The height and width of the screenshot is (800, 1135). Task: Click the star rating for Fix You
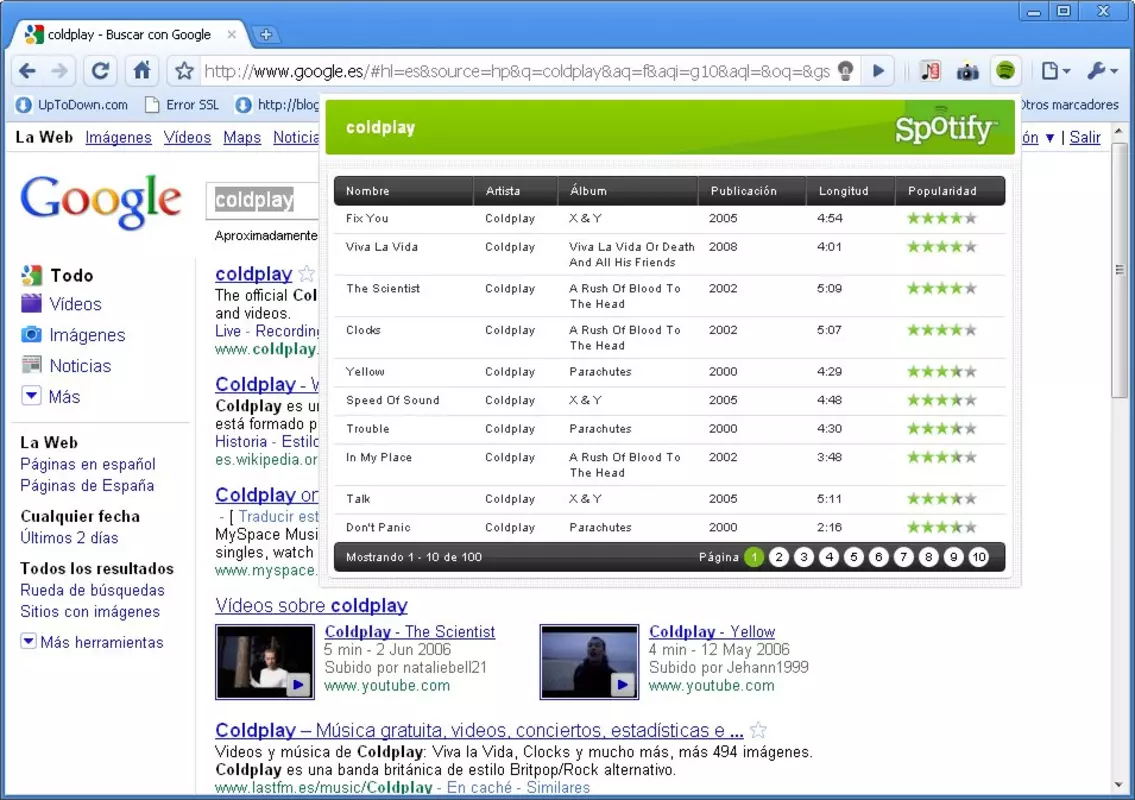[x=942, y=219]
